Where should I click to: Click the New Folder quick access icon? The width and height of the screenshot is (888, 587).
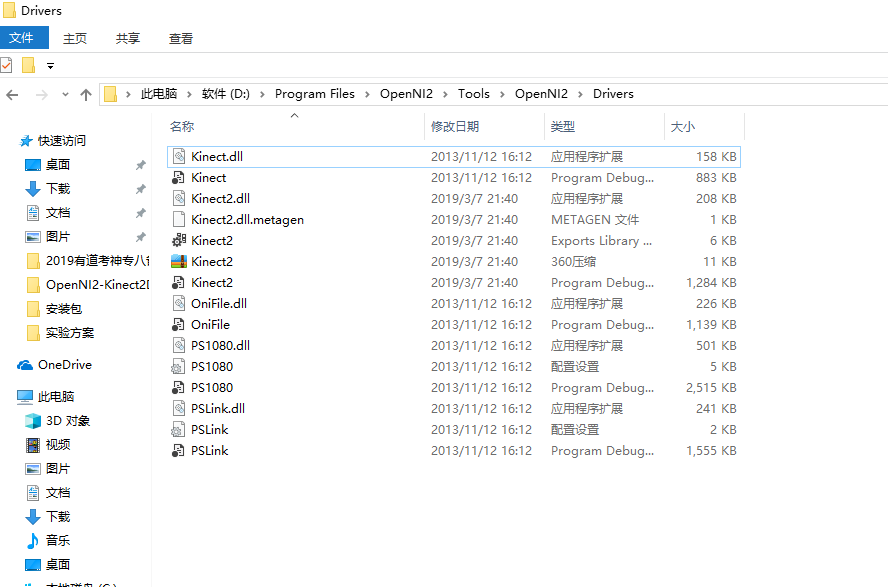[30, 65]
